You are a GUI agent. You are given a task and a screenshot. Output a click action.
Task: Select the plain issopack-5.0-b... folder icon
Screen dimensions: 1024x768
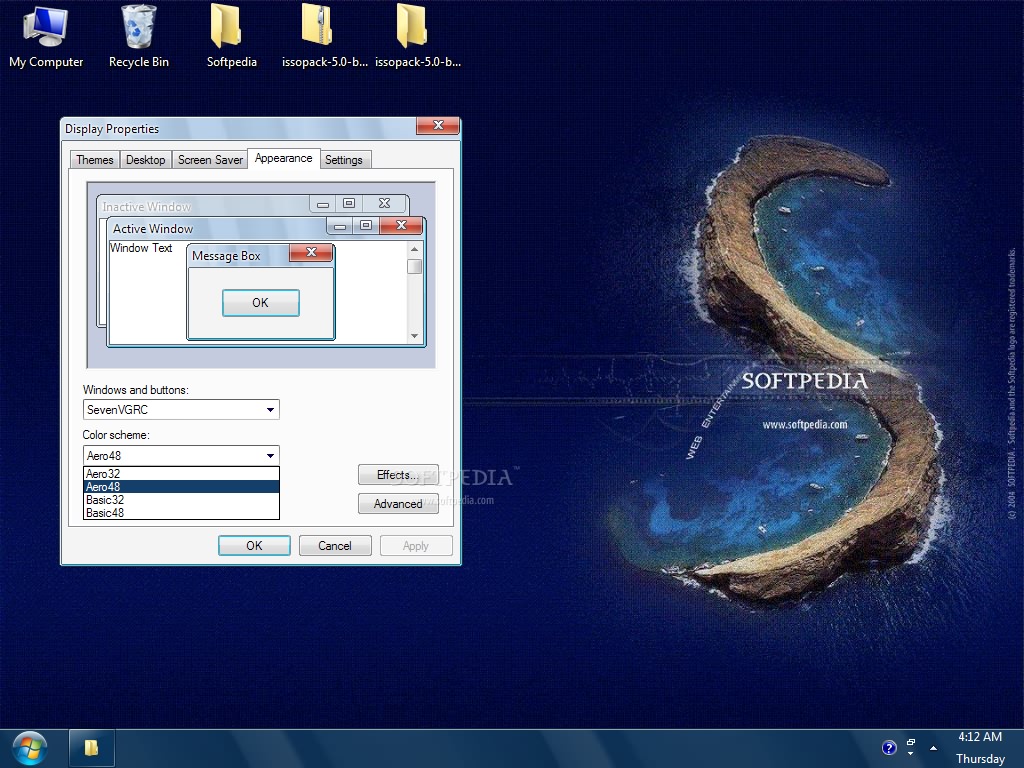[418, 36]
